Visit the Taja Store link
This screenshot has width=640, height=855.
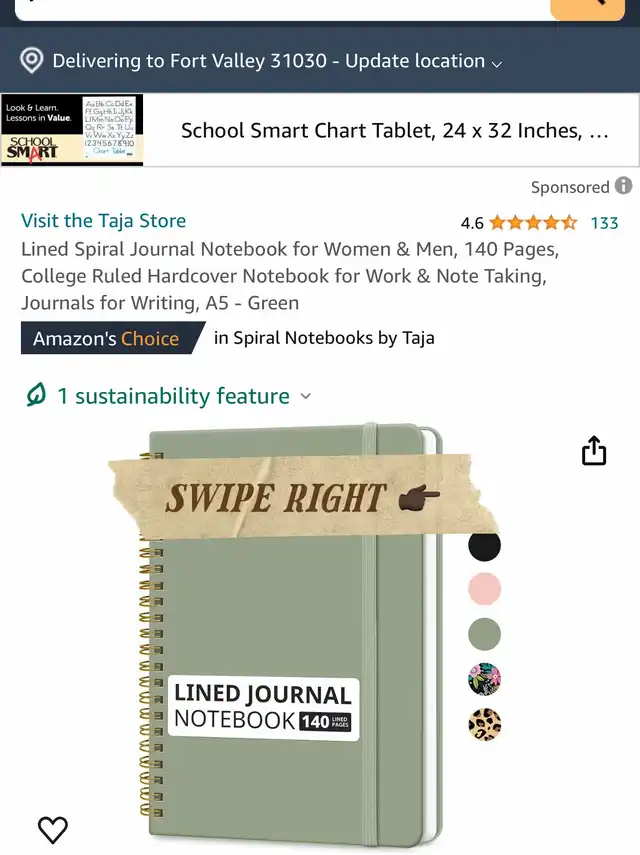click(x=104, y=220)
